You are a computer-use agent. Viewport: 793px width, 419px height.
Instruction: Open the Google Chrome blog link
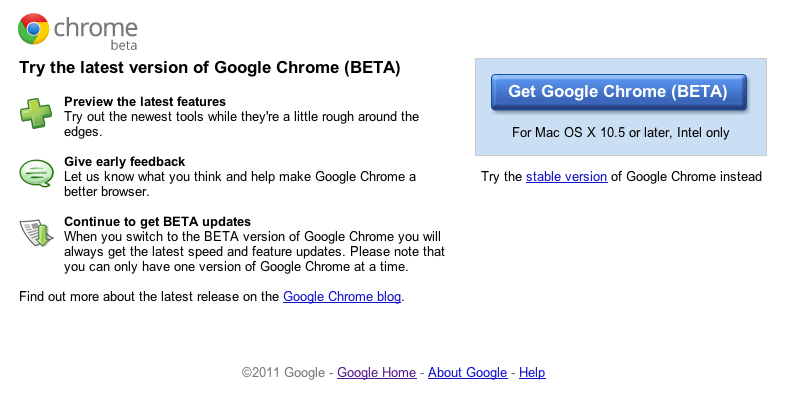click(x=342, y=297)
